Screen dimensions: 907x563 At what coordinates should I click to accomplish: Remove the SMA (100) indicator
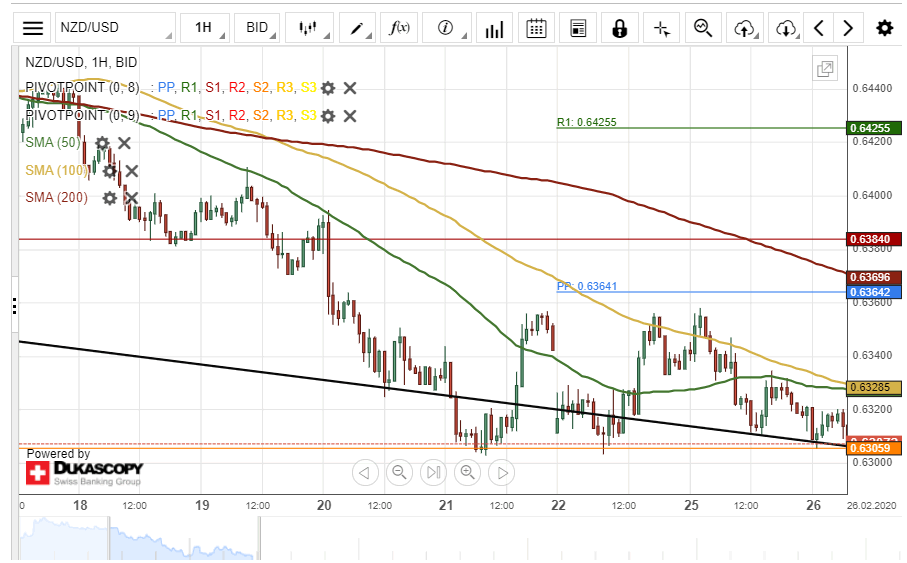click(131, 171)
